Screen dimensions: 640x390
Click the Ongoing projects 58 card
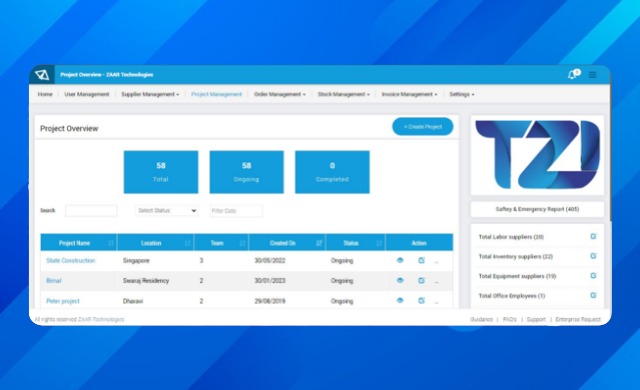(247, 172)
